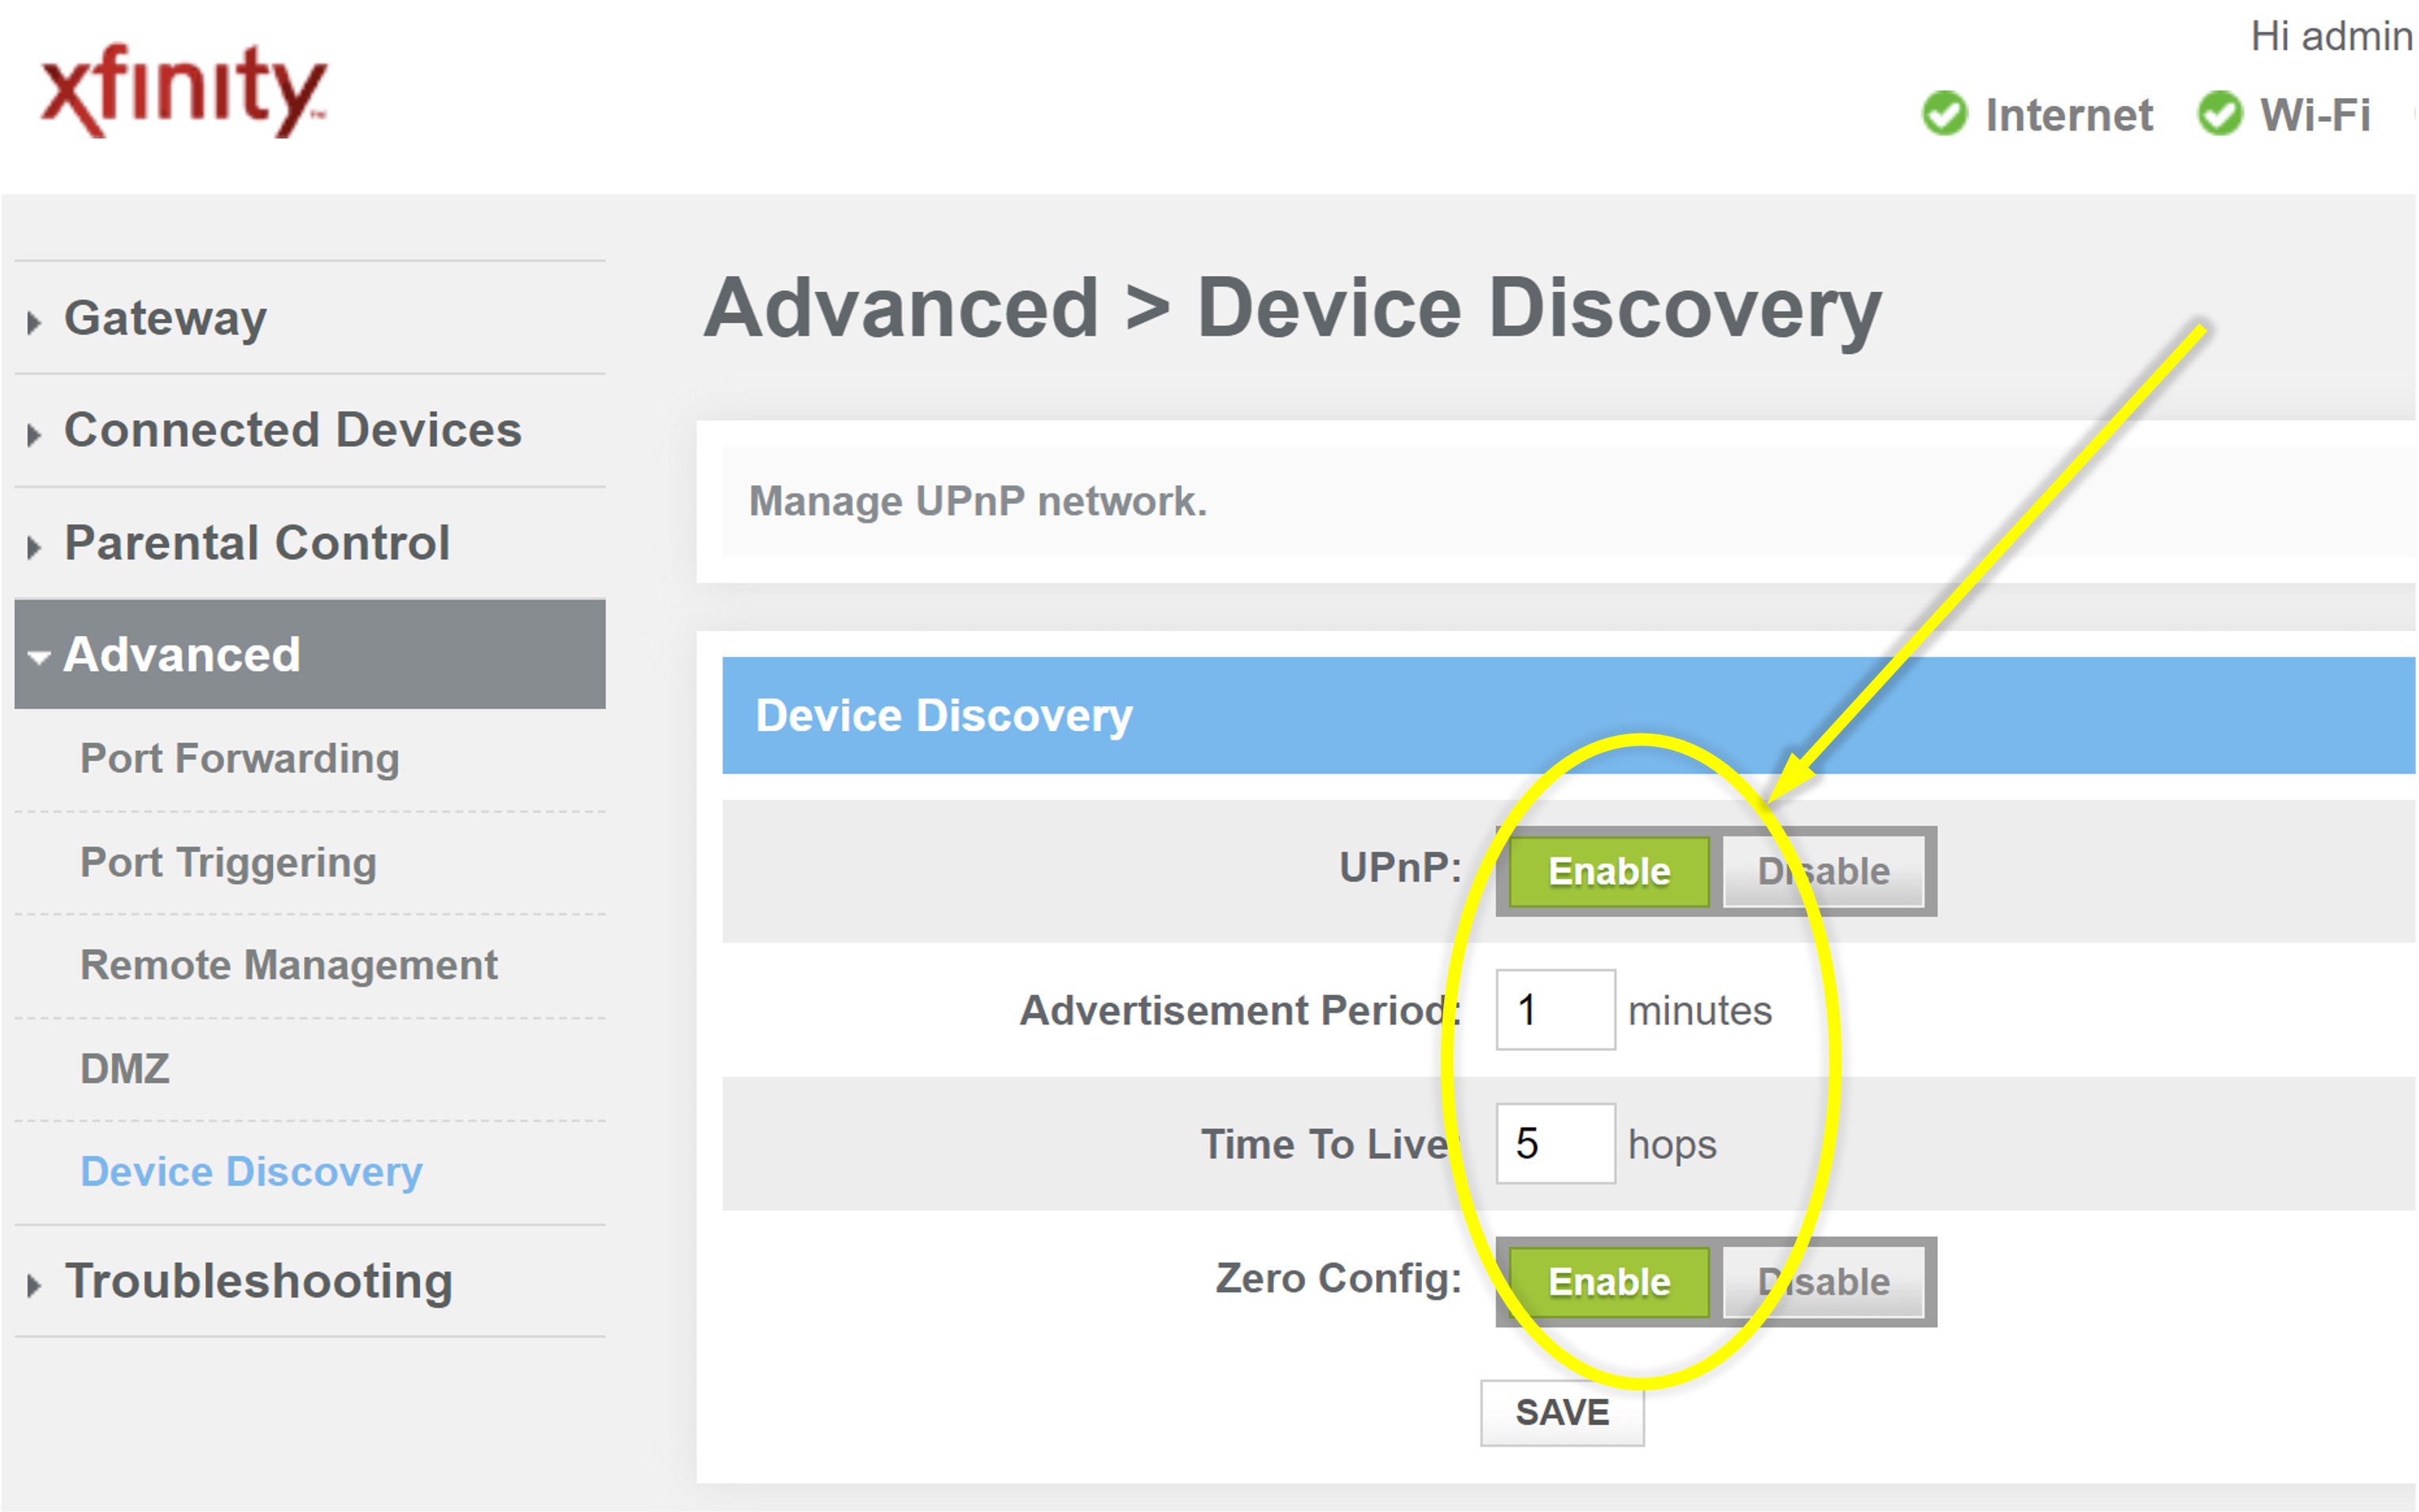Check the Wi-Fi status green checkmark icon
Viewport: 2419px width, 1512px height.
[2220, 113]
